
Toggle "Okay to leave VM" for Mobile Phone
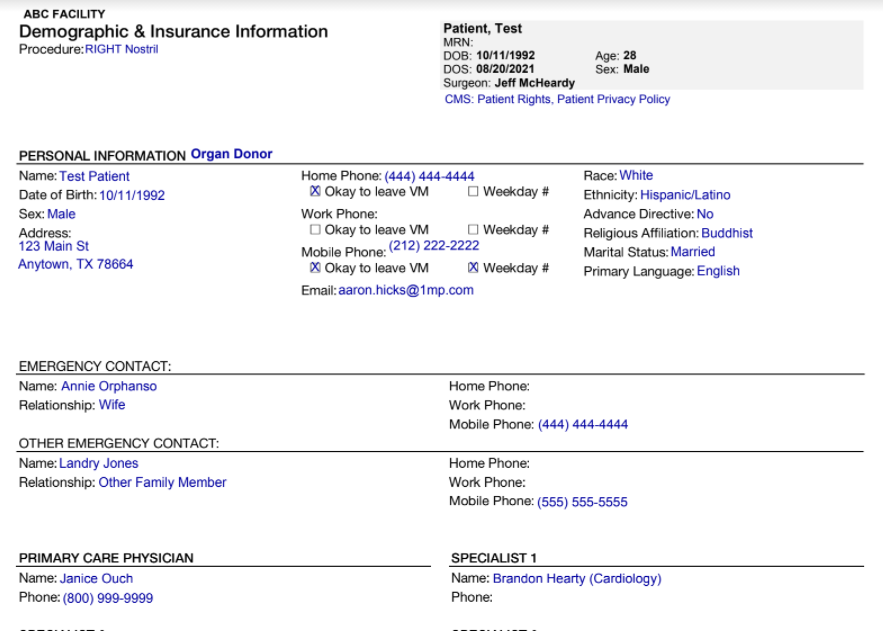tap(316, 267)
